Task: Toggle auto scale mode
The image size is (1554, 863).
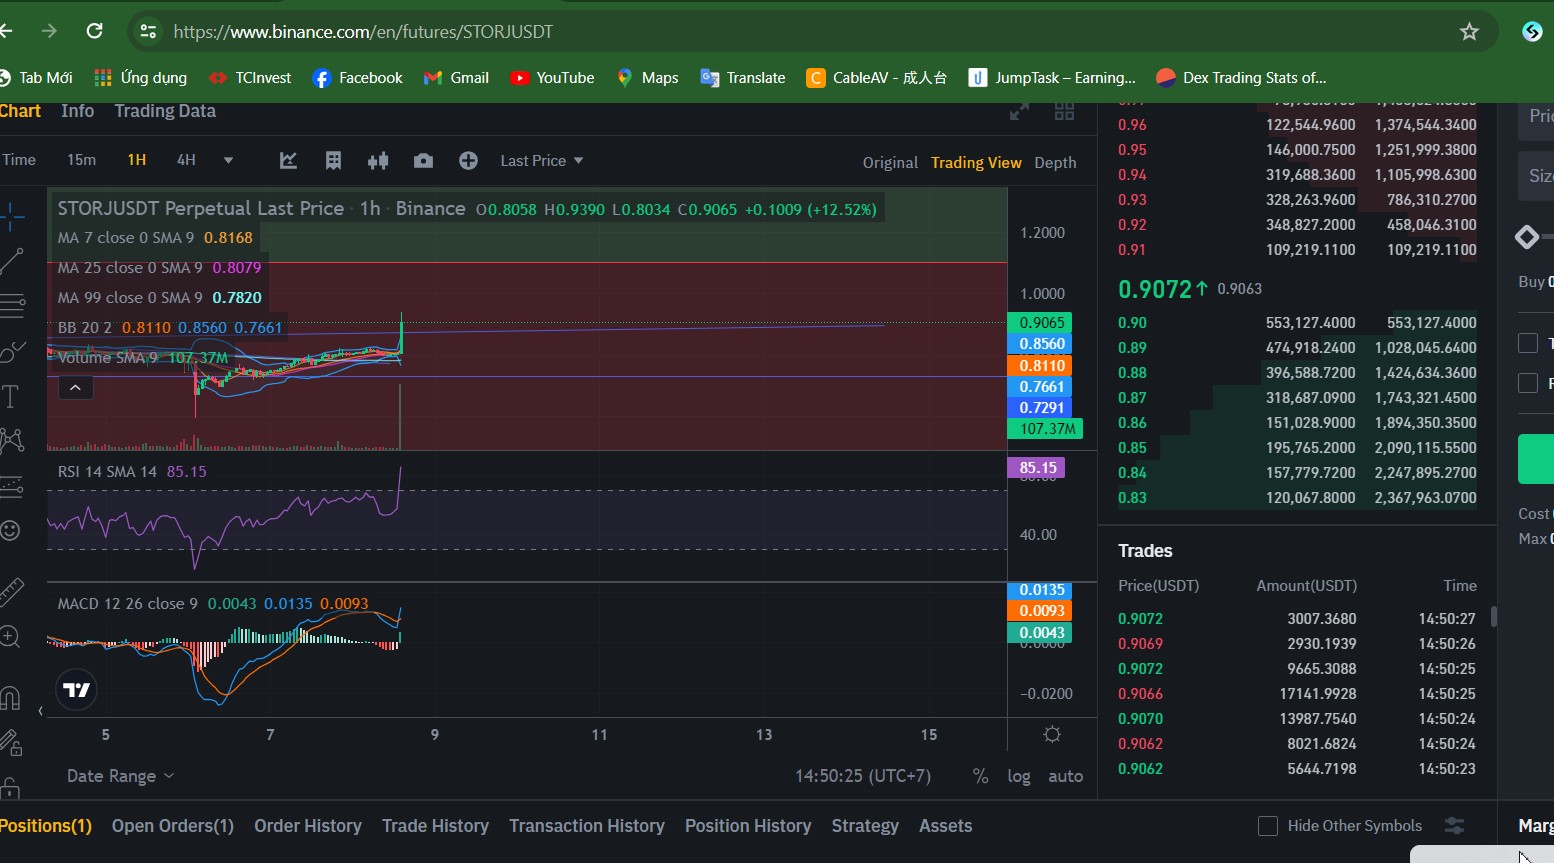Action: [x=1065, y=776]
